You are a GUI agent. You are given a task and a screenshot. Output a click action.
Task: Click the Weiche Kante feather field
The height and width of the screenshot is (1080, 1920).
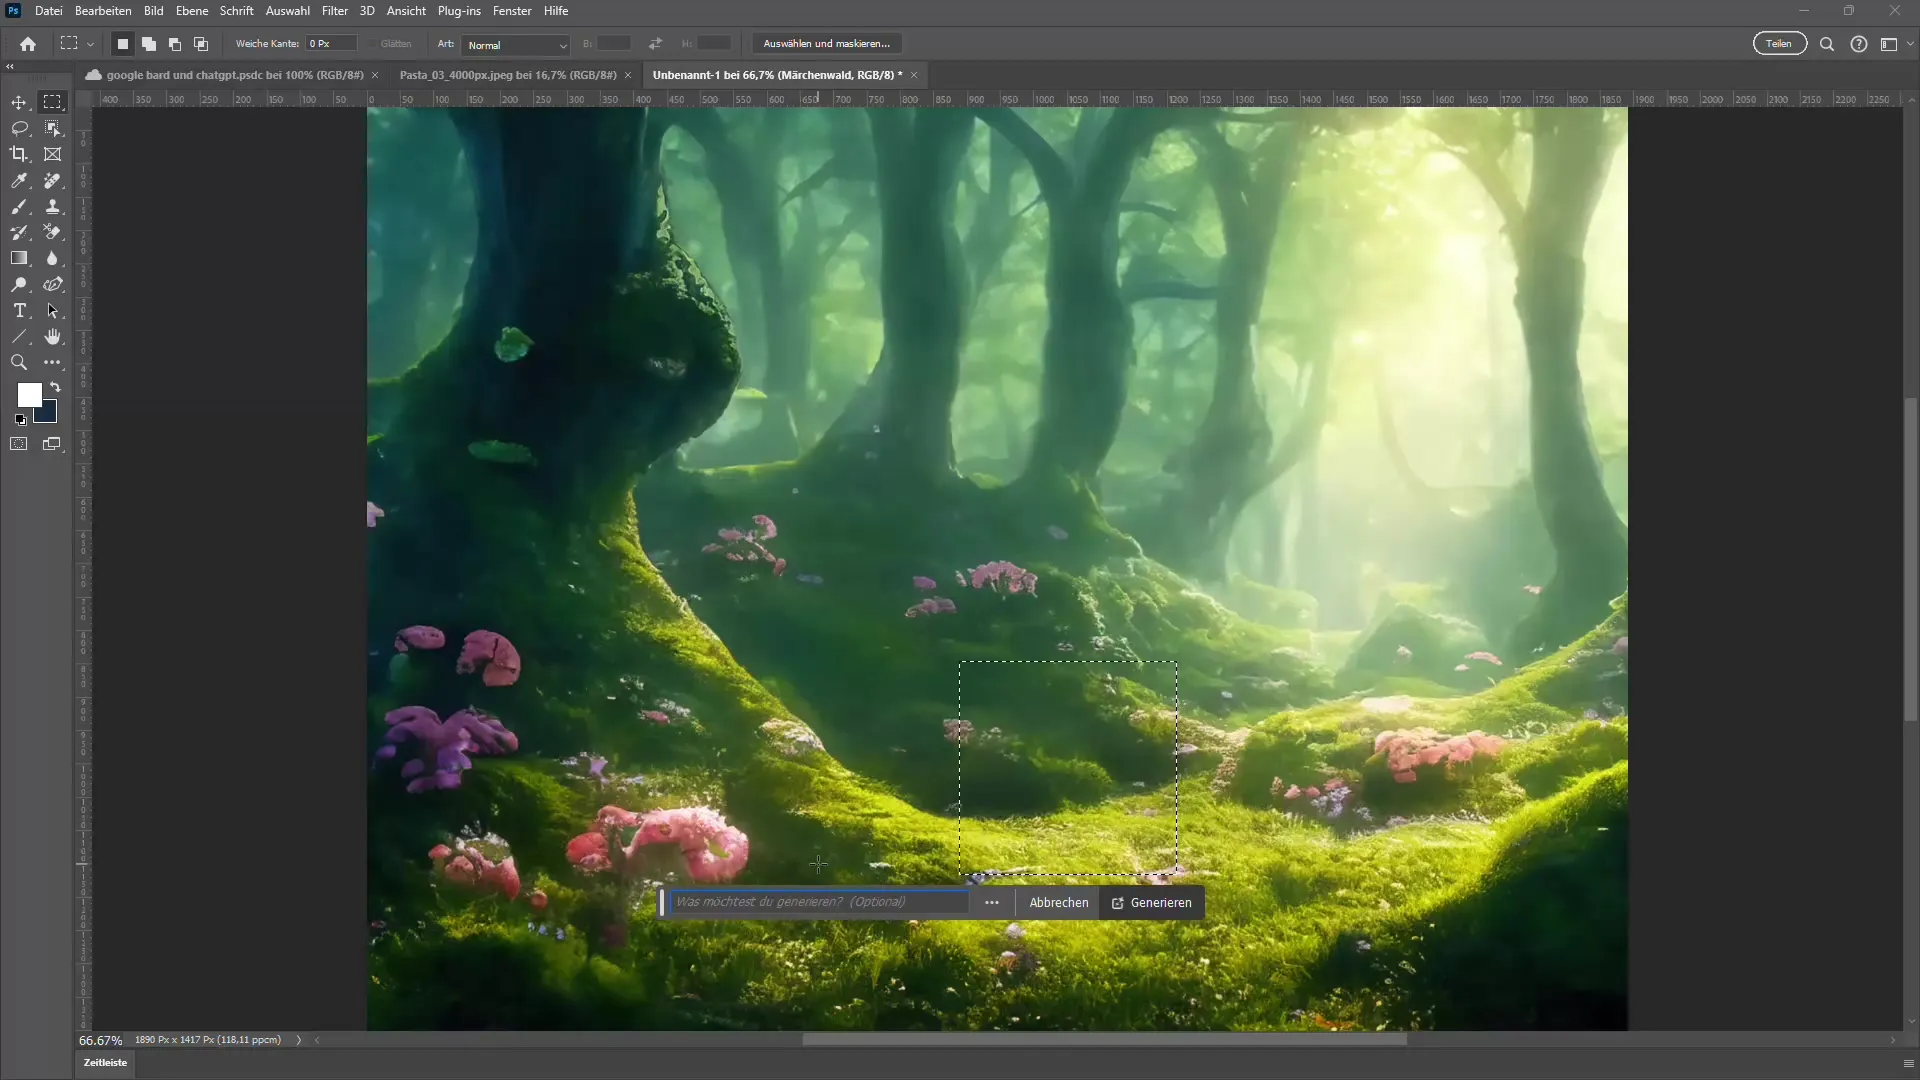[x=332, y=44]
